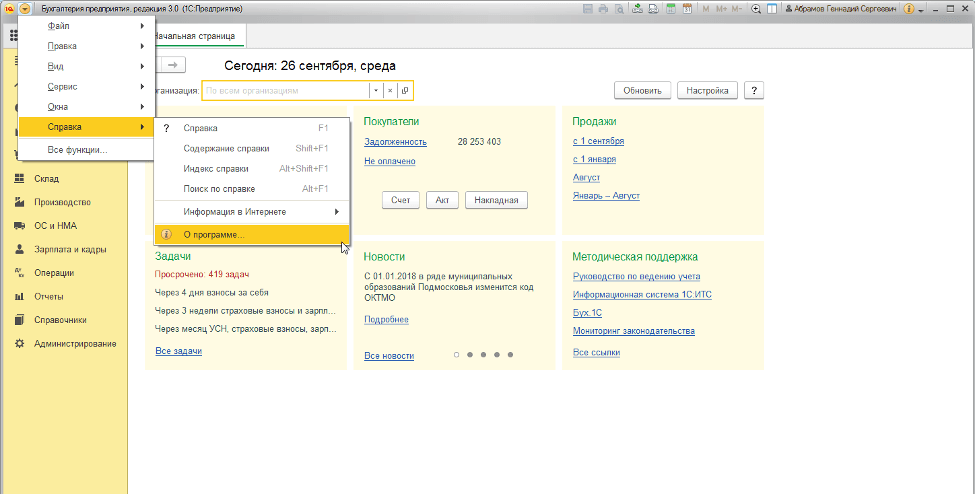Expand Информация в Интернете submenu

coord(251,212)
